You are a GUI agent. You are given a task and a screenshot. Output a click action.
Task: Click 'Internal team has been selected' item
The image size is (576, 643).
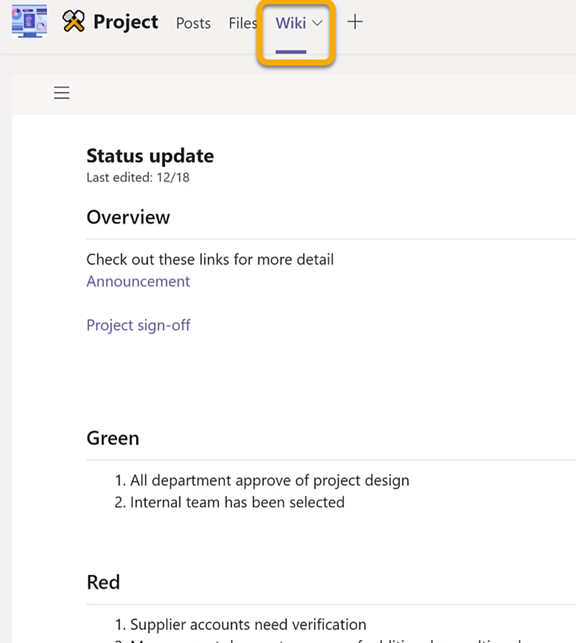click(237, 502)
